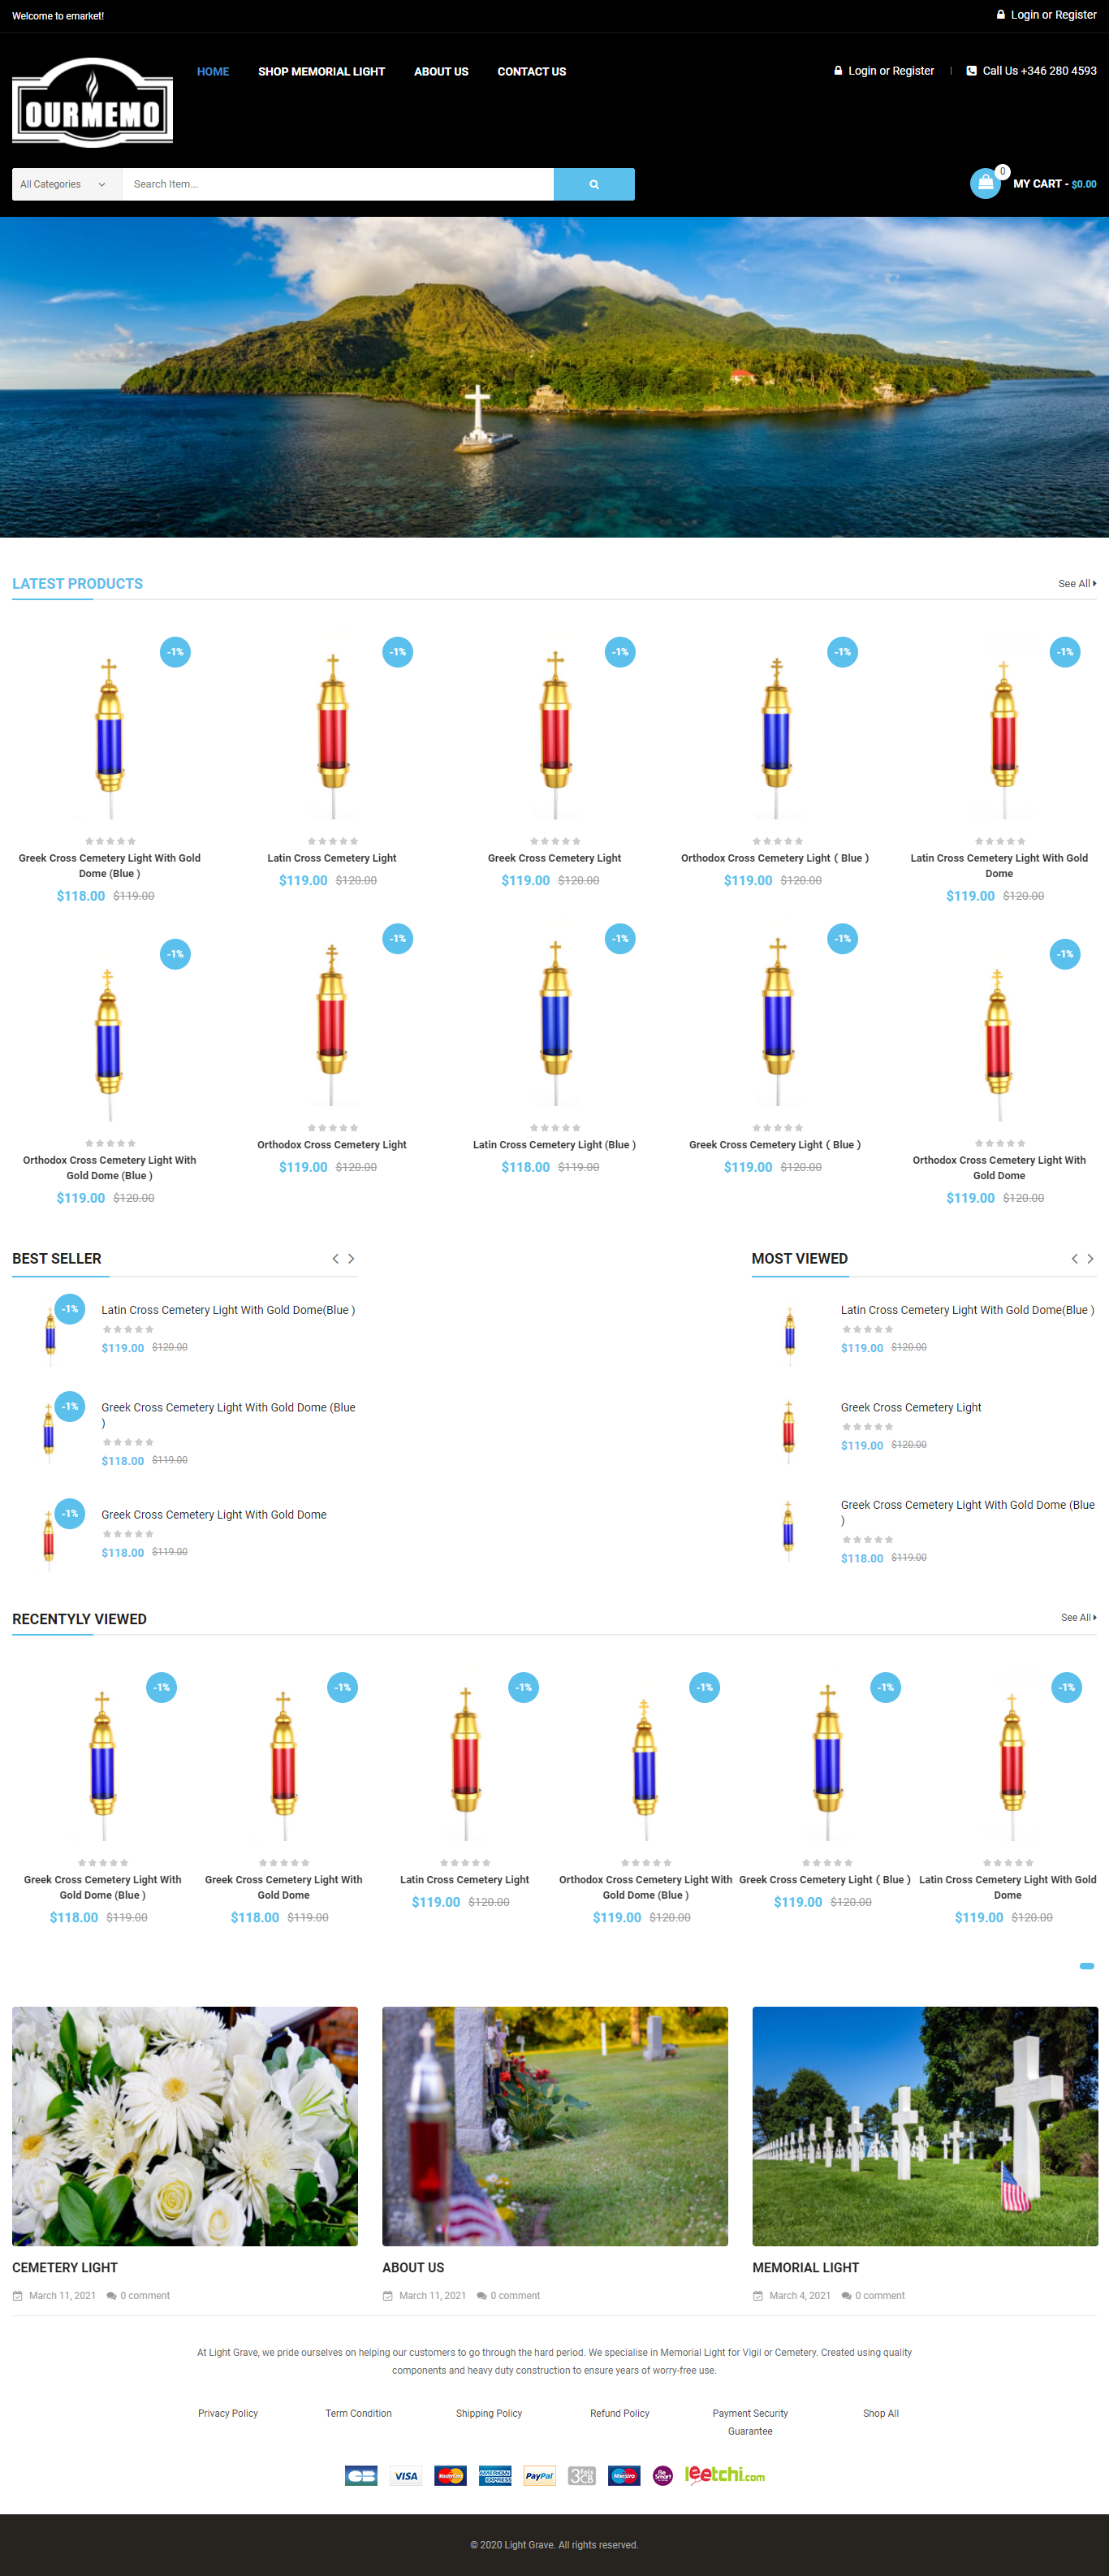
Task: Click the PayPal payment icon in footer
Action: point(540,2475)
